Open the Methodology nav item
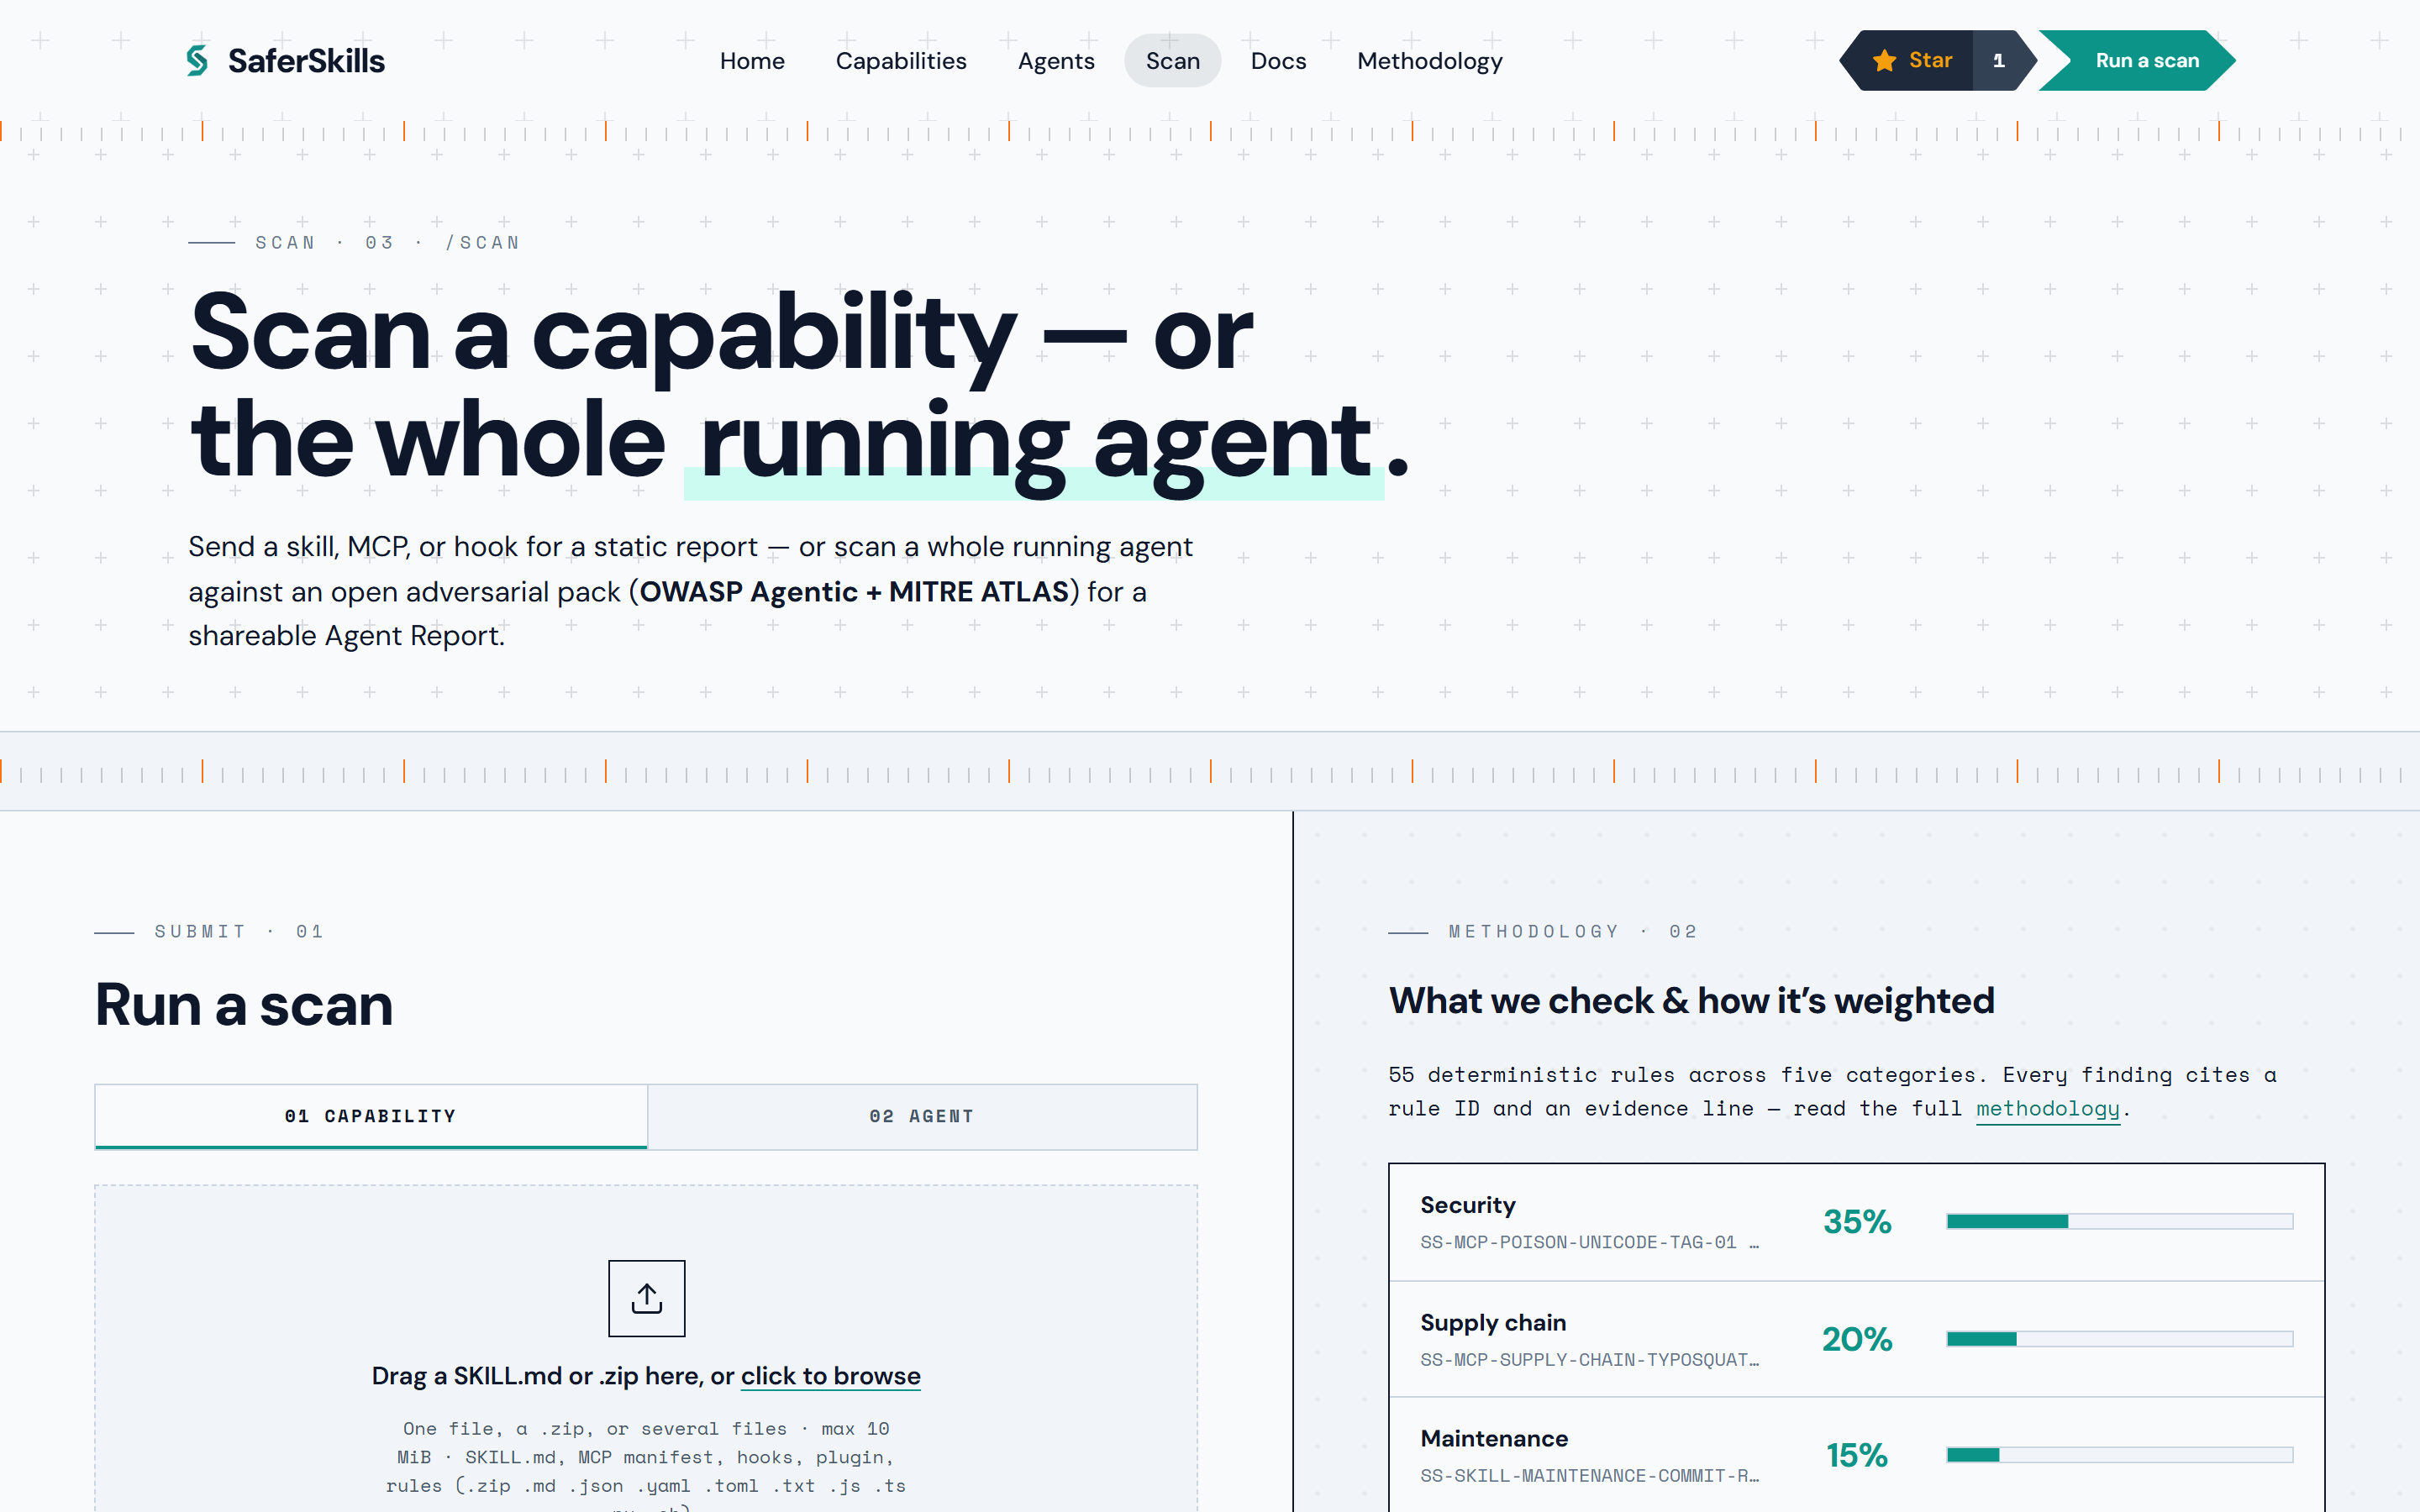This screenshot has width=2420, height=1512. 1429,61
